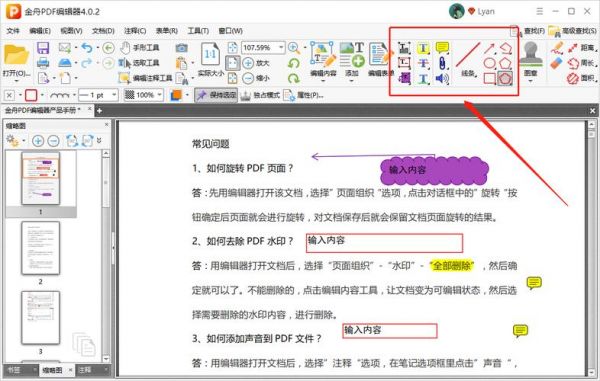Open the 编辑内容 edit content tool
This screenshot has width=600, height=381.
tap(323, 59)
